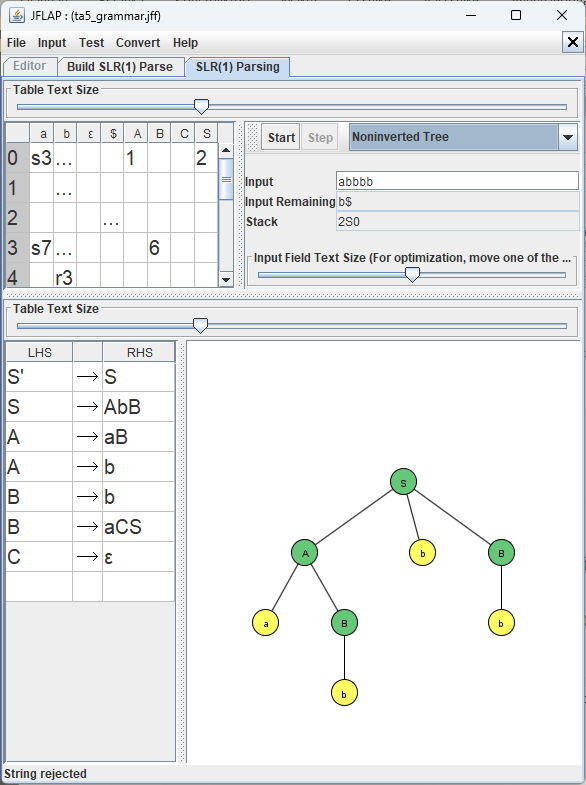Click the root S node in parse tree
The width and height of the screenshot is (586, 785).
tap(403, 482)
